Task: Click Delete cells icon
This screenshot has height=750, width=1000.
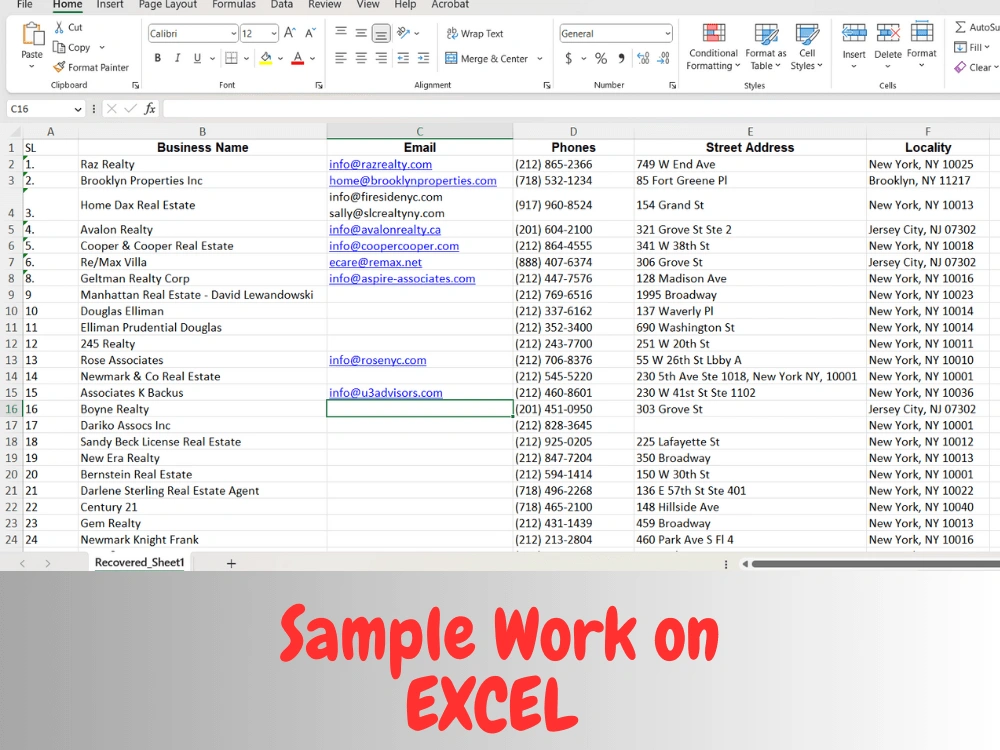Action: pyautogui.click(x=888, y=33)
